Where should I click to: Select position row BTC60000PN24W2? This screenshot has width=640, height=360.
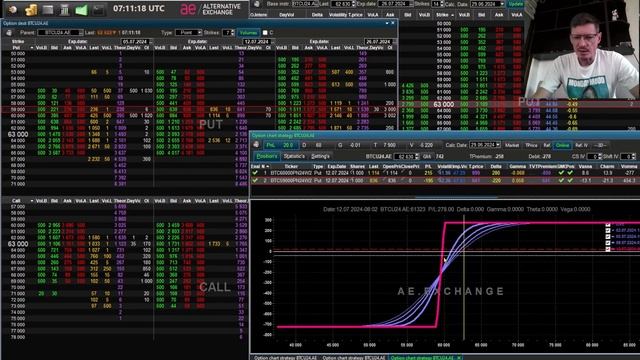pos(445,173)
